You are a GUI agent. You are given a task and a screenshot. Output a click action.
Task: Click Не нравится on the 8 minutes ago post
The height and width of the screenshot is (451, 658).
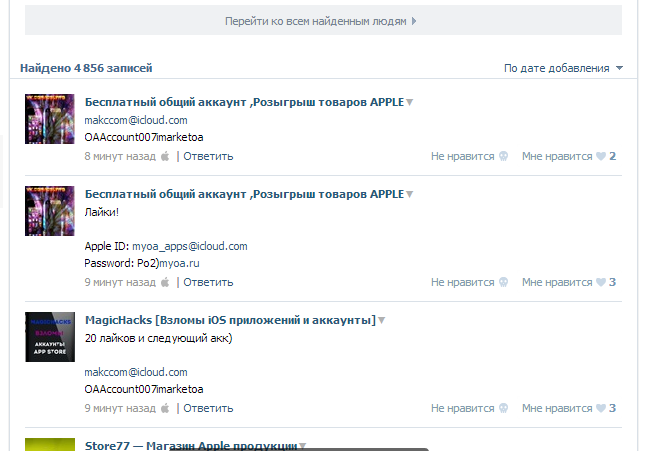coord(462,156)
